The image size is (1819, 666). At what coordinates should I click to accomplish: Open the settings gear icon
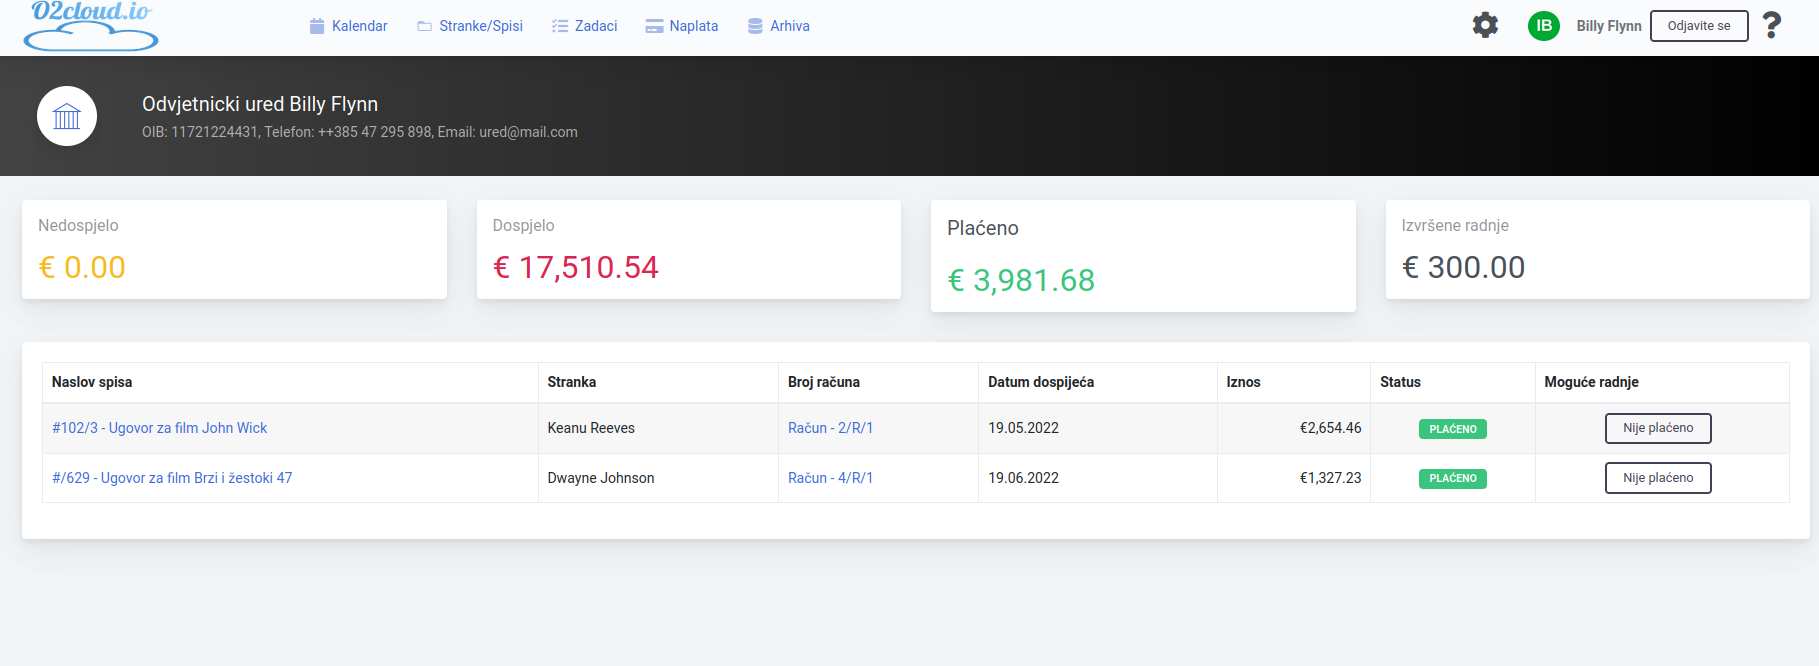(1485, 25)
